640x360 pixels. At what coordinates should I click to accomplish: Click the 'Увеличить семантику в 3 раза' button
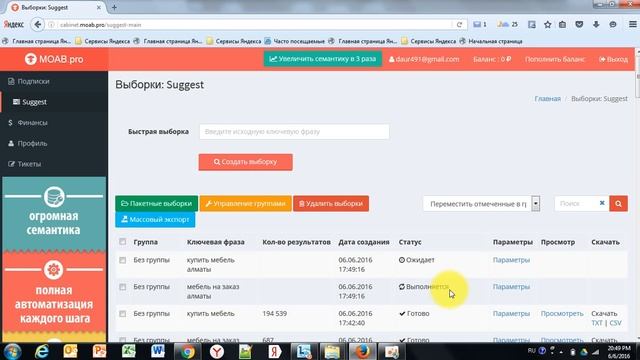point(322,59)
